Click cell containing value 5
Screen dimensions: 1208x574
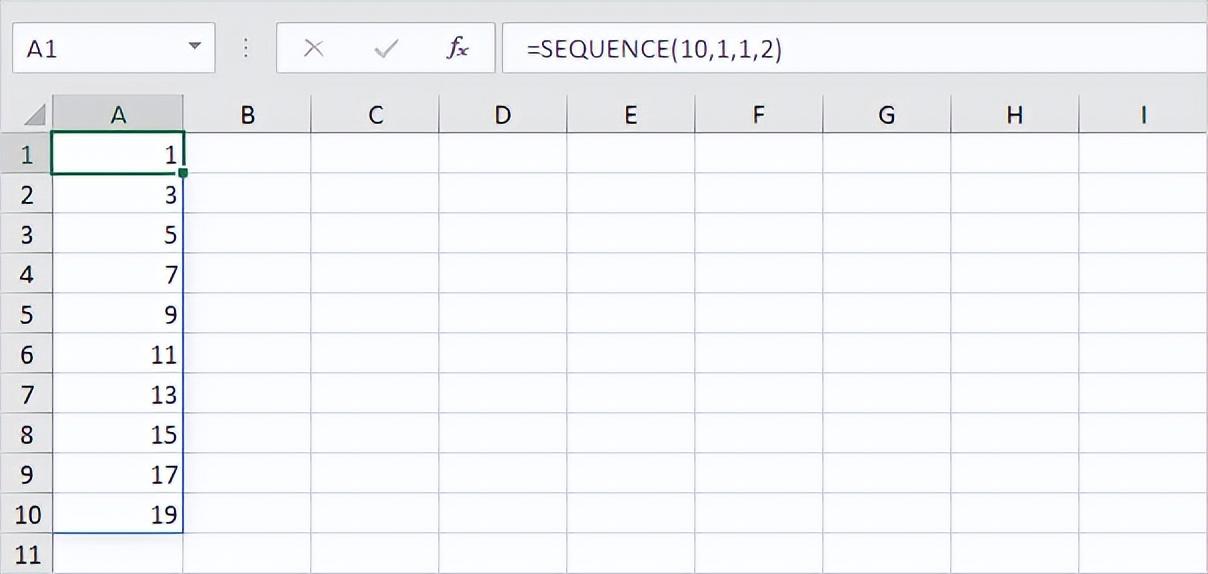click(x=118, y=234)
